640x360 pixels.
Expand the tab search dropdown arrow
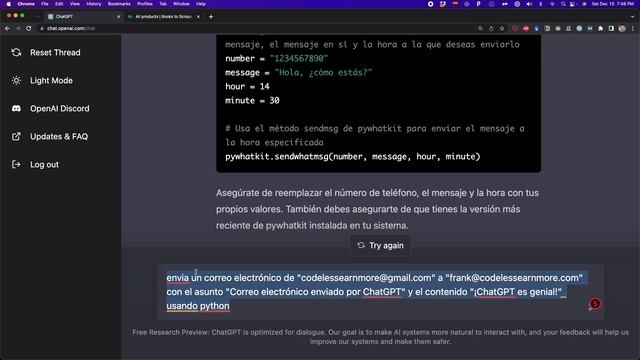(x=632, y=17)
